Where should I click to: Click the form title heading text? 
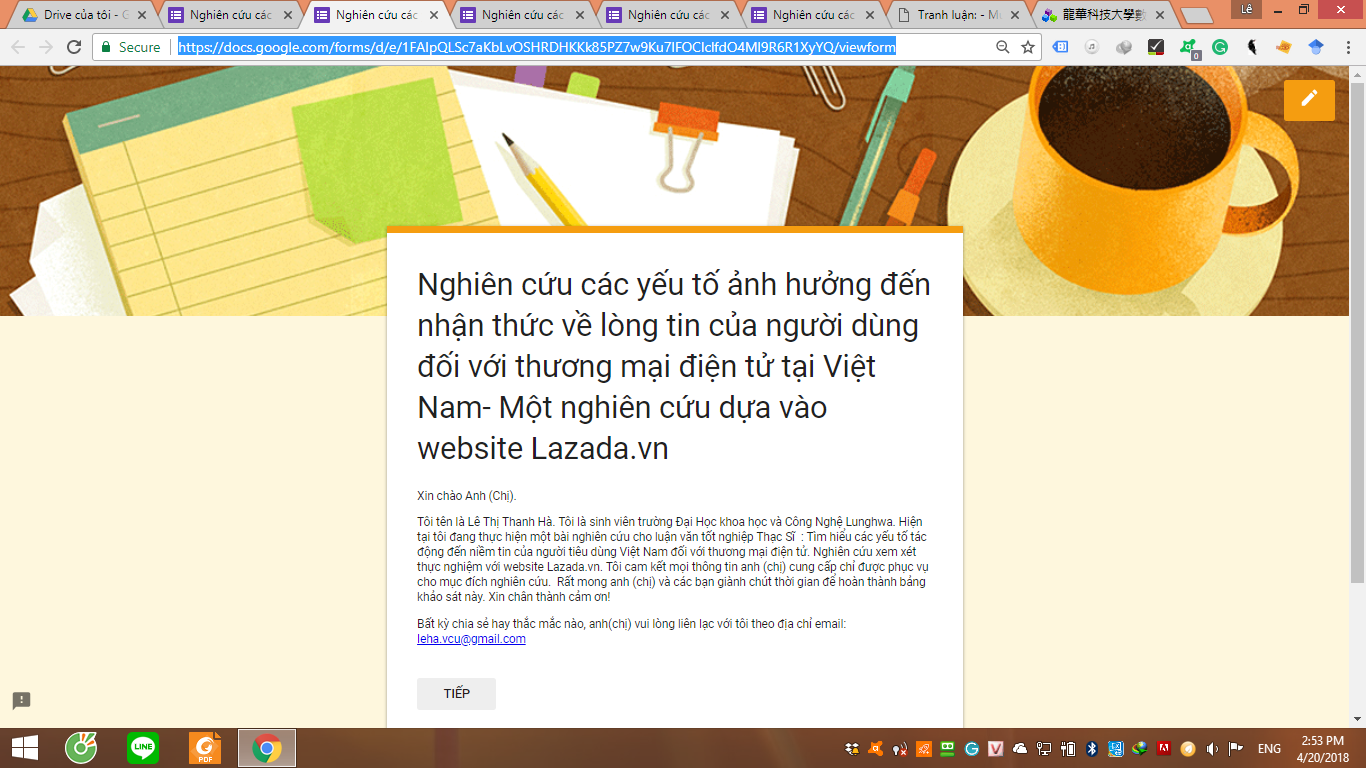click(674, 366)
